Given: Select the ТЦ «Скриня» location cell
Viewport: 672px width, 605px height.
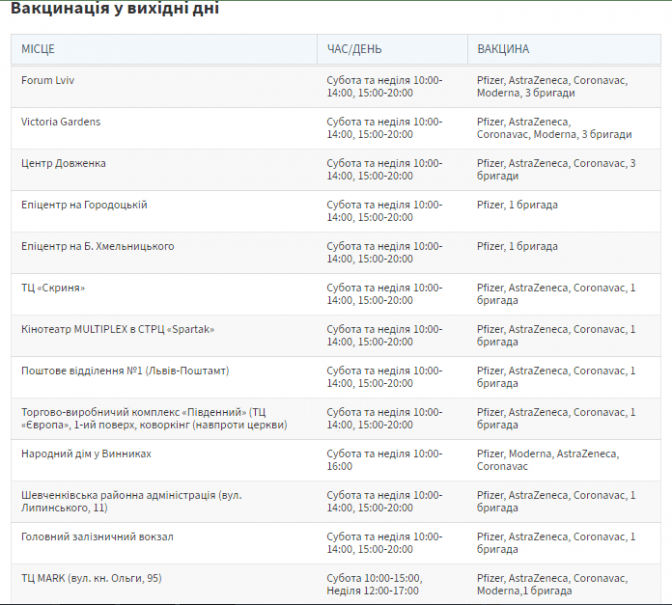Looking at the screenshot, I should (53, 288).
